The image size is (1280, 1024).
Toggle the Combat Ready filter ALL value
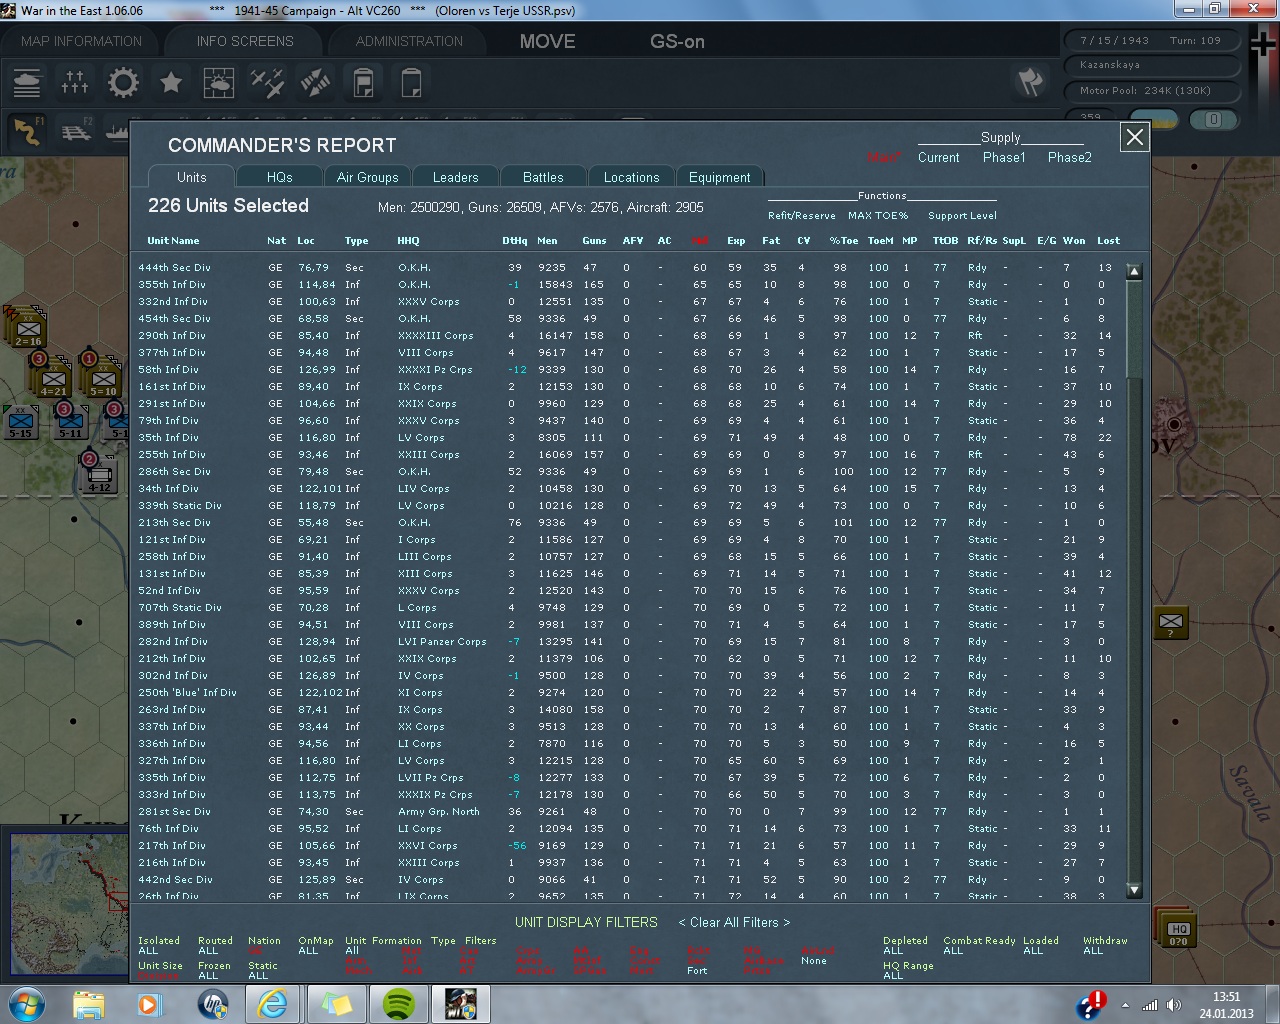click(x=953, y=950)
